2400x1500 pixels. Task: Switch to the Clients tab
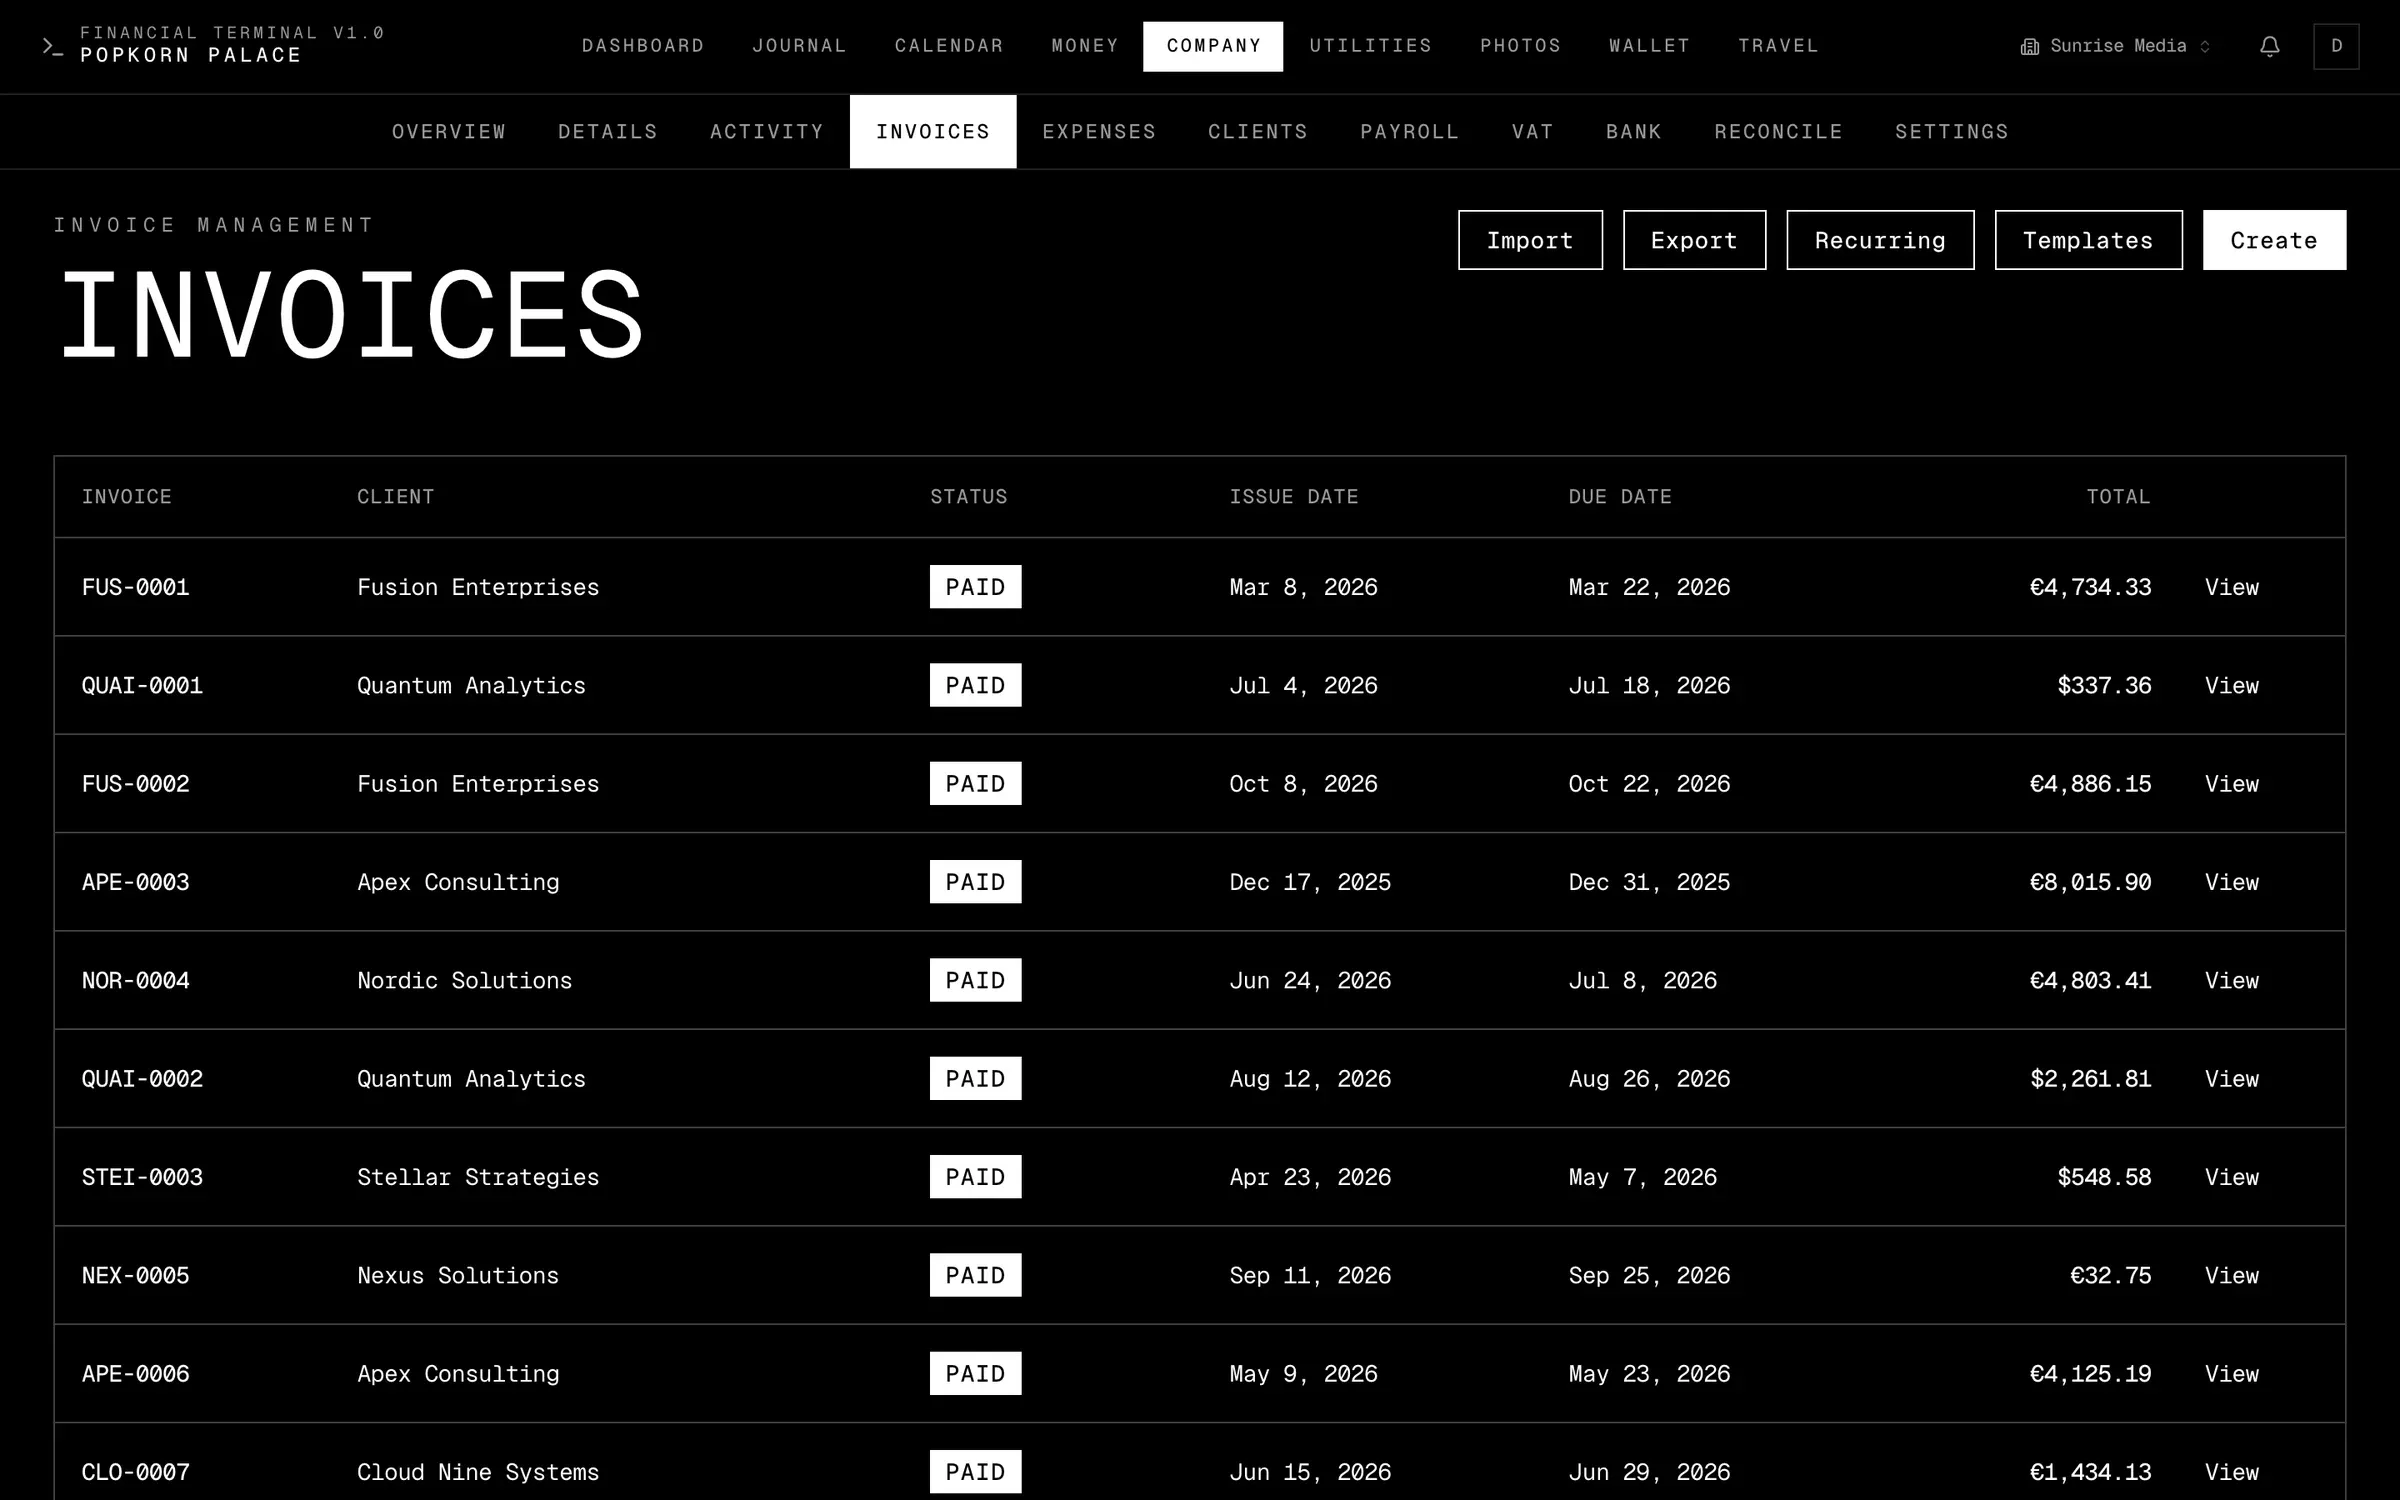[1258, 132]
